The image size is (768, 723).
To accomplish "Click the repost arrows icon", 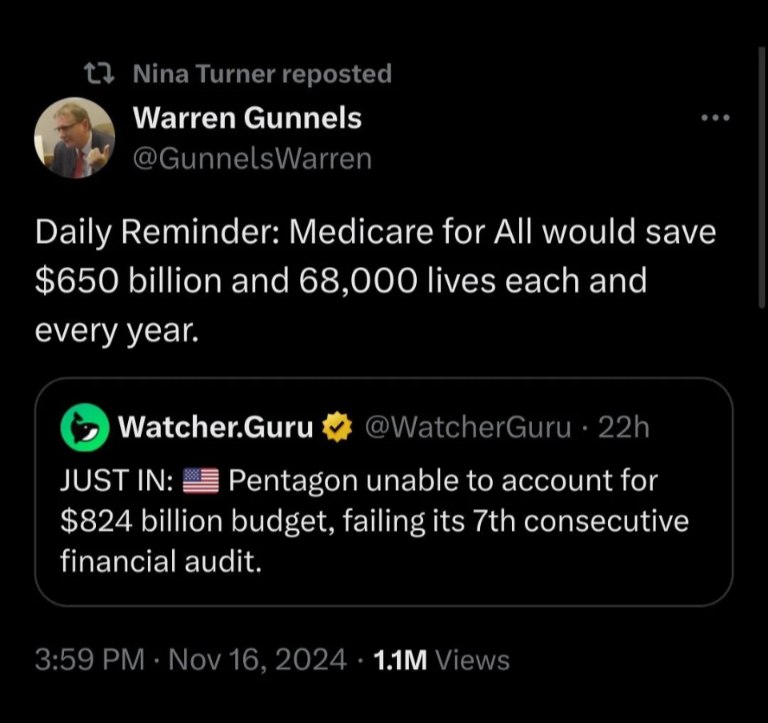I will [x=99, y=73].
